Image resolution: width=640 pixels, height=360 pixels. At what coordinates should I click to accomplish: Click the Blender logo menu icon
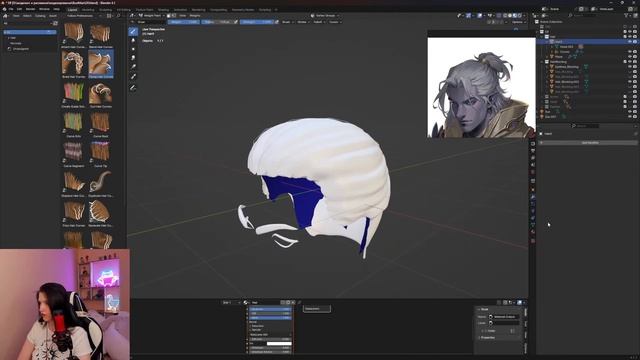[4, 9]
